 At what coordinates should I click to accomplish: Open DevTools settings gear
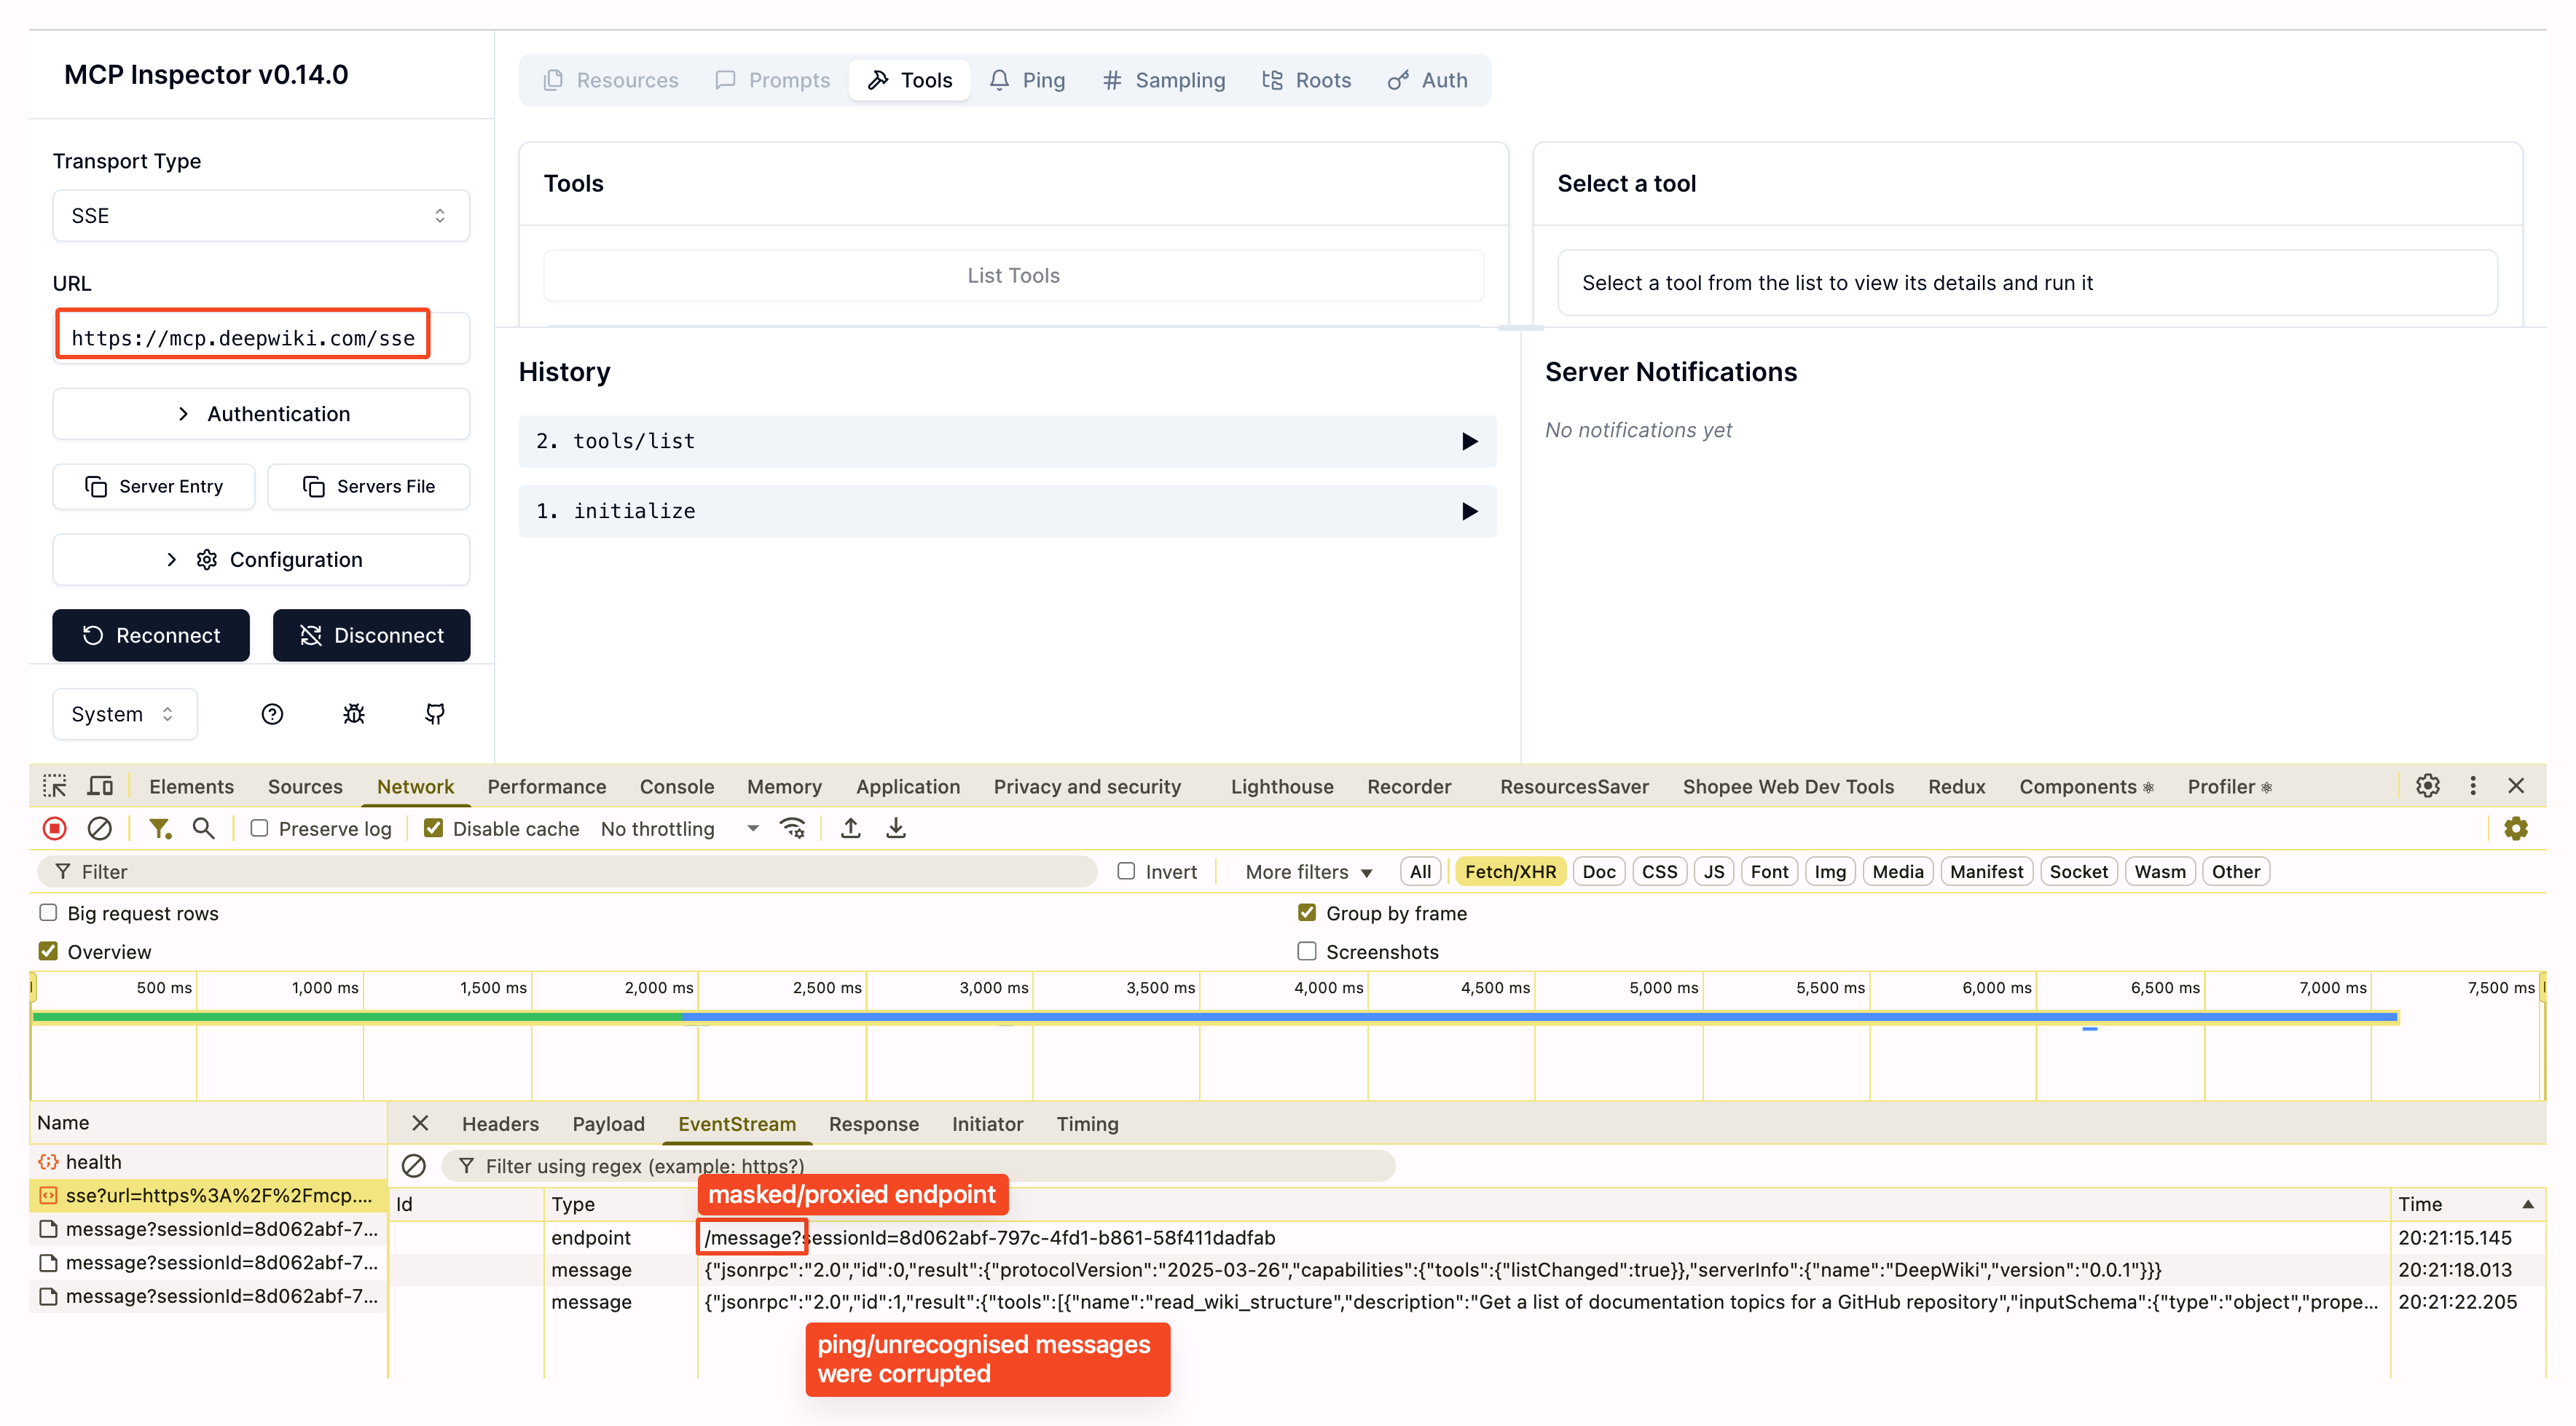pos(2427,786)
